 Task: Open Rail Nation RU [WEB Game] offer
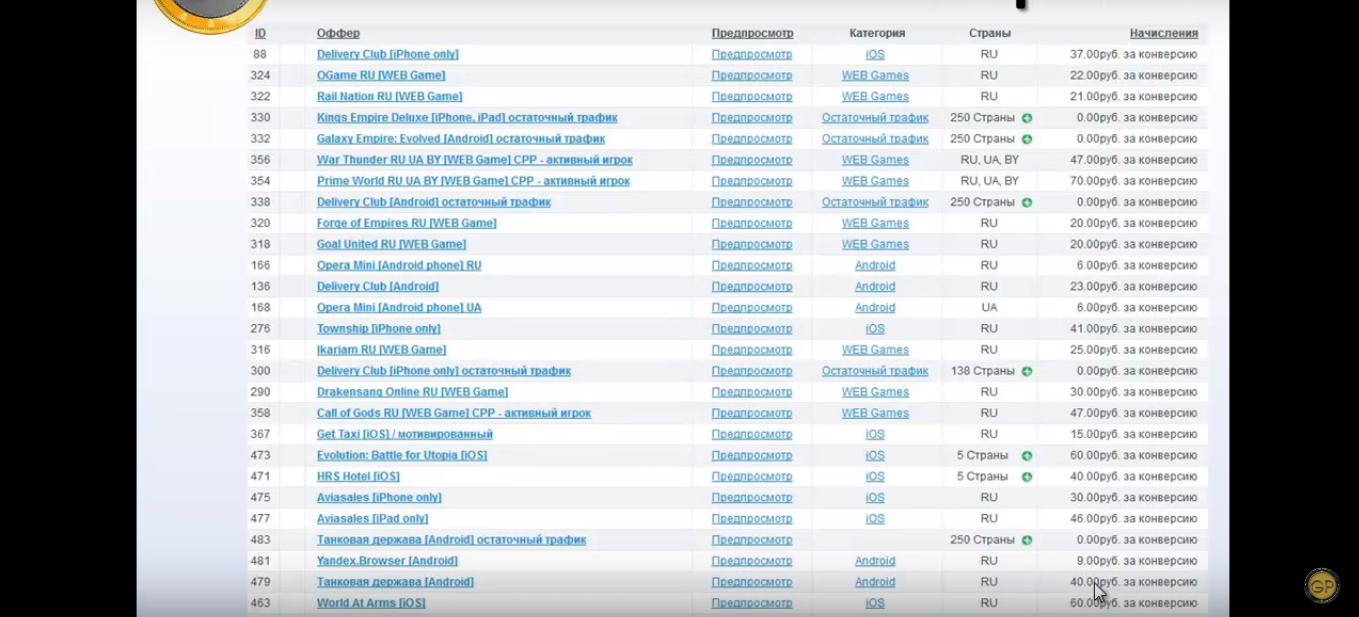389,97
